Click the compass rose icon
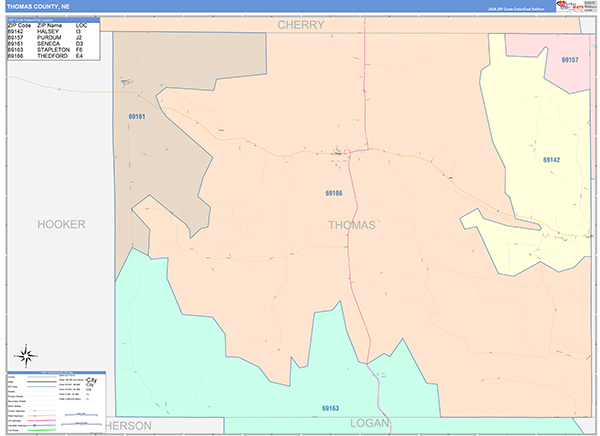 click(x=26, y=356)
